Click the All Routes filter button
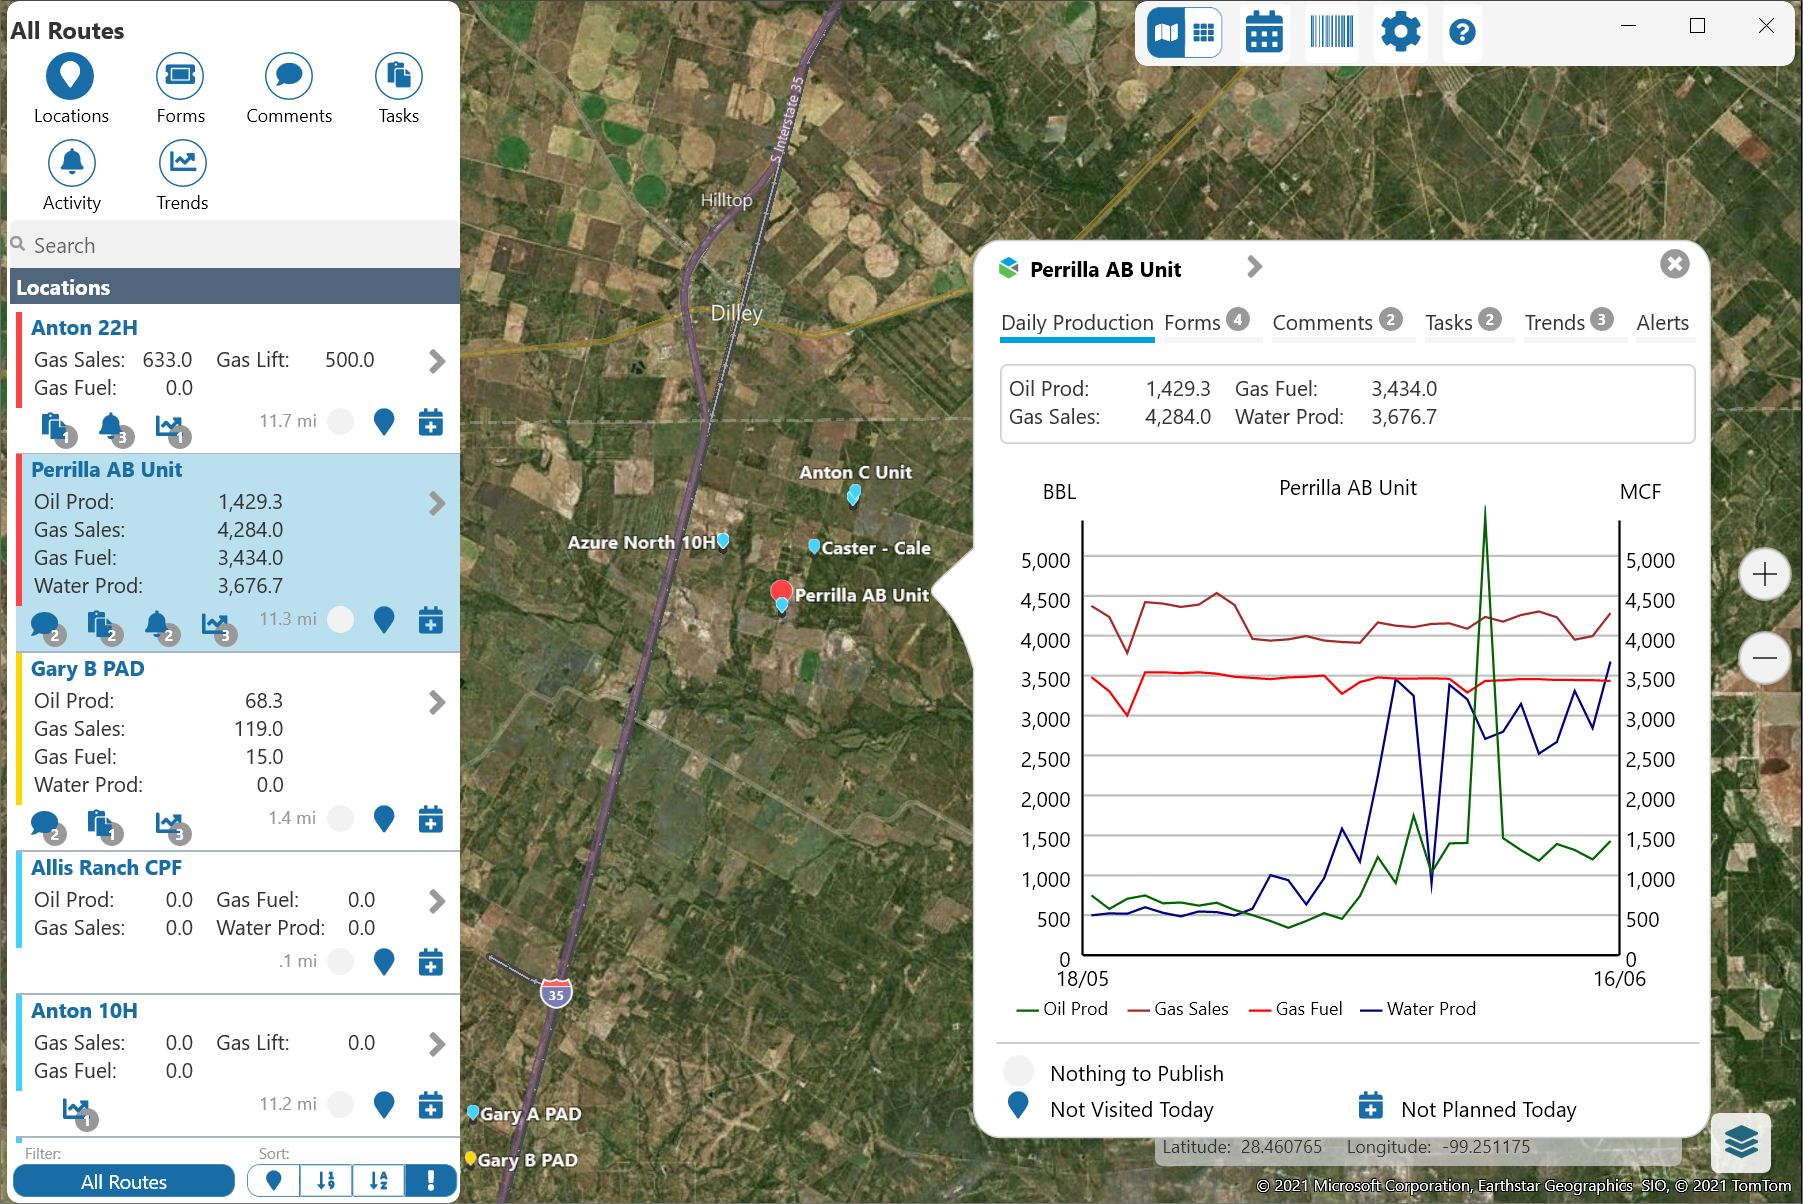 (x=124, y=1181)
